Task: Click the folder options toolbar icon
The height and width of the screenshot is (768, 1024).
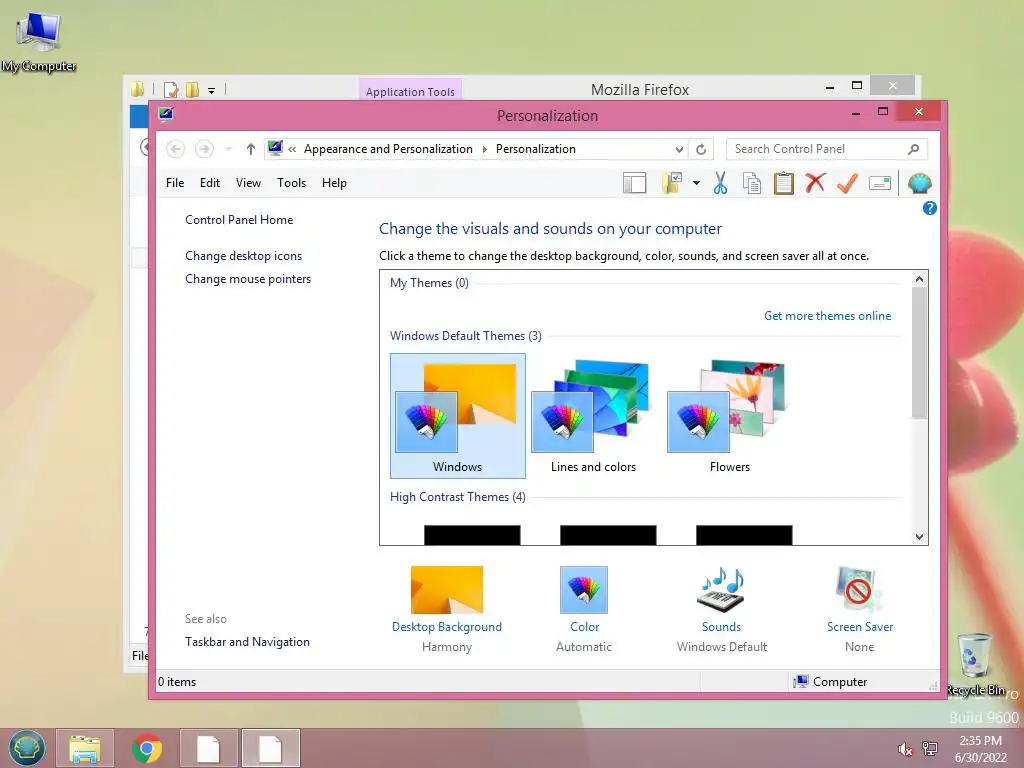Action: tap(672, 184)
